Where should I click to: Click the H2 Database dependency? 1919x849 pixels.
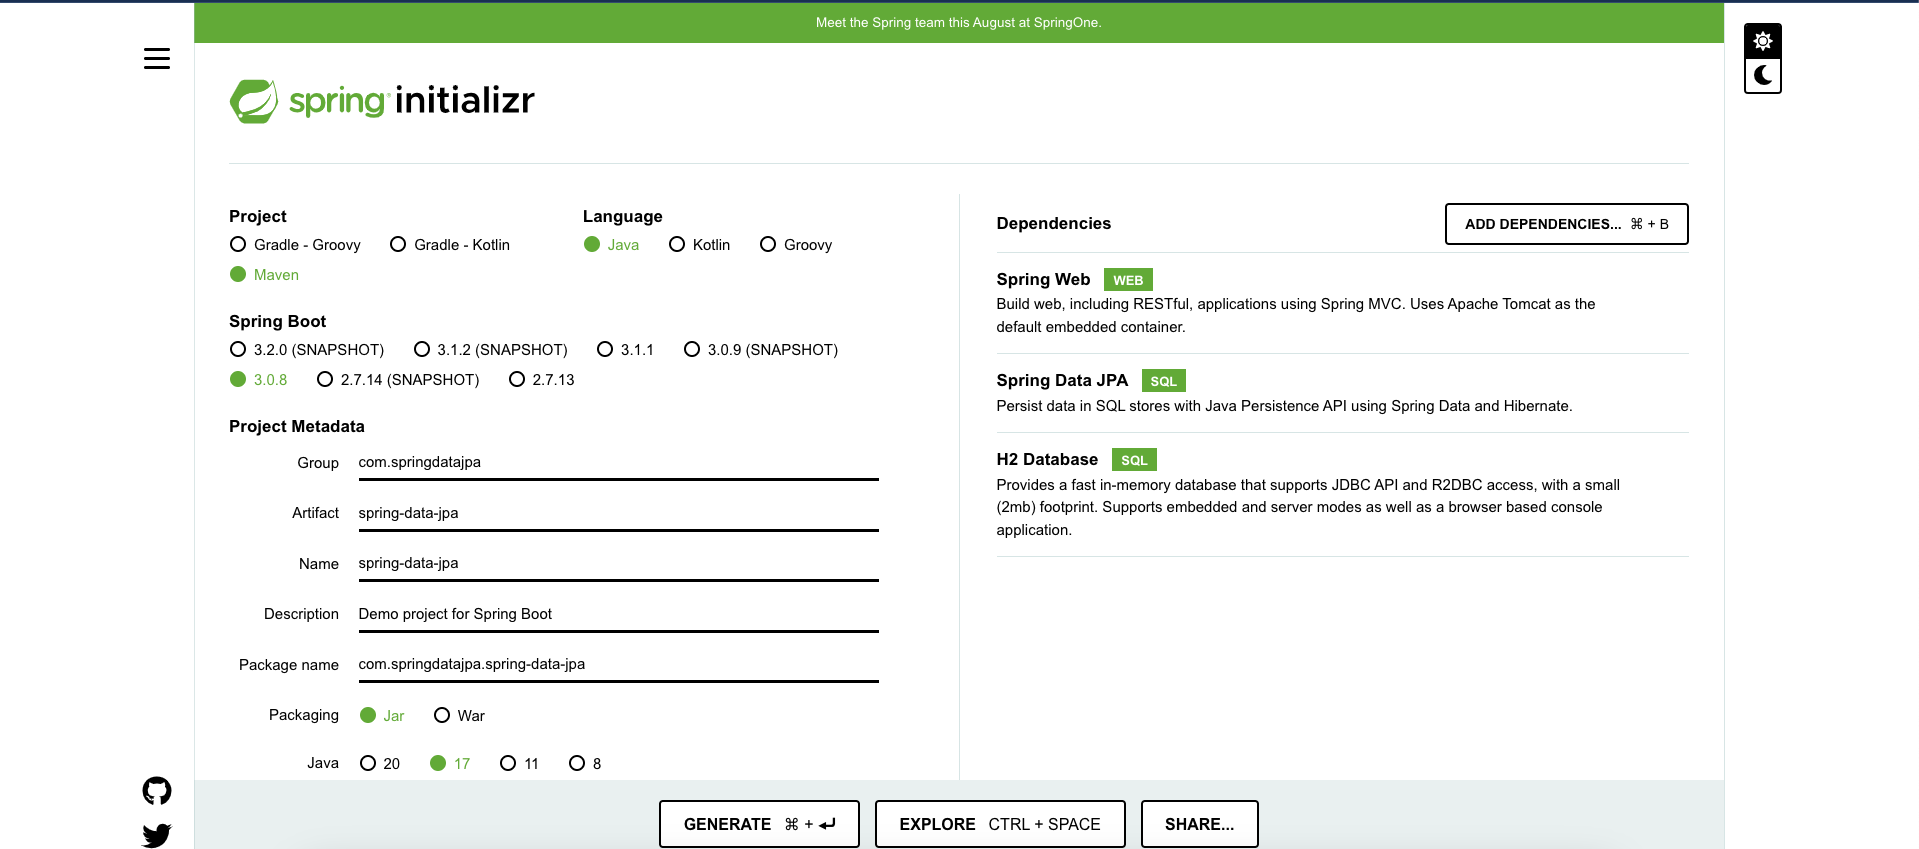coord(1342,494)
